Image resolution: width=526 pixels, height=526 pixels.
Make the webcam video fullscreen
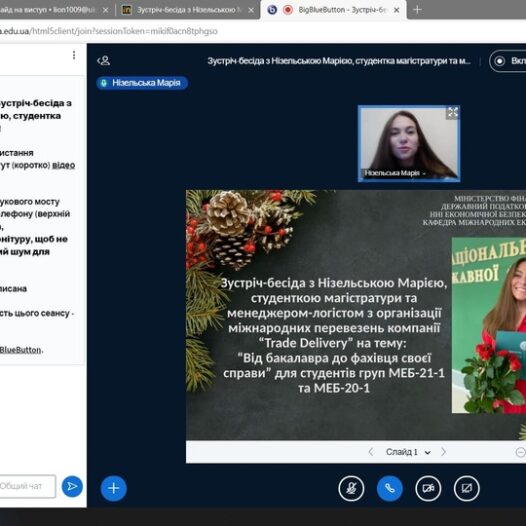[x=453, y=112]
